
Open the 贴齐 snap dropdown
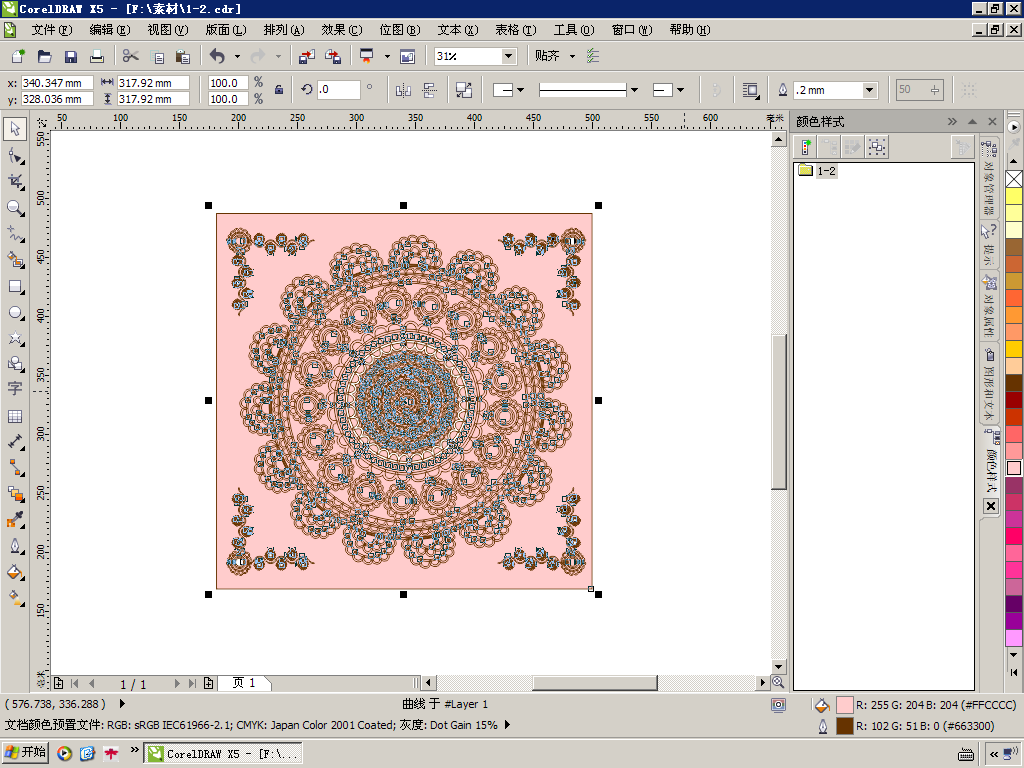pos(572,57)
